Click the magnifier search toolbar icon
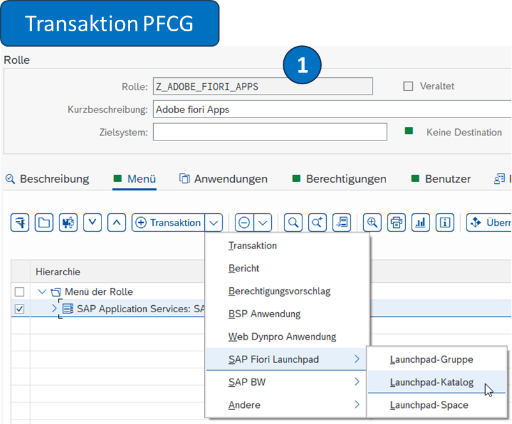The width and height of the screenshot is (512, 424). (x=293, y=222)
